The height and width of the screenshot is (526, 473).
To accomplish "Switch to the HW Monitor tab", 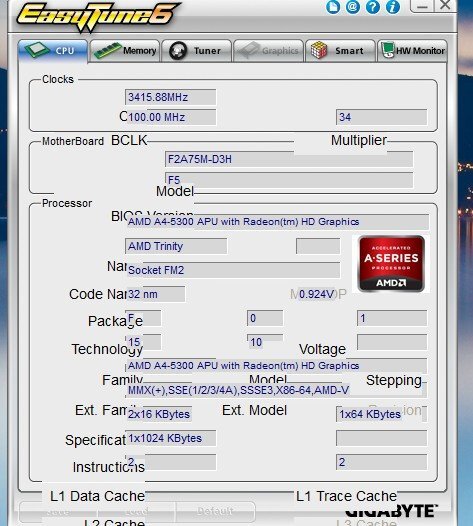I will (x=412, y=51).
